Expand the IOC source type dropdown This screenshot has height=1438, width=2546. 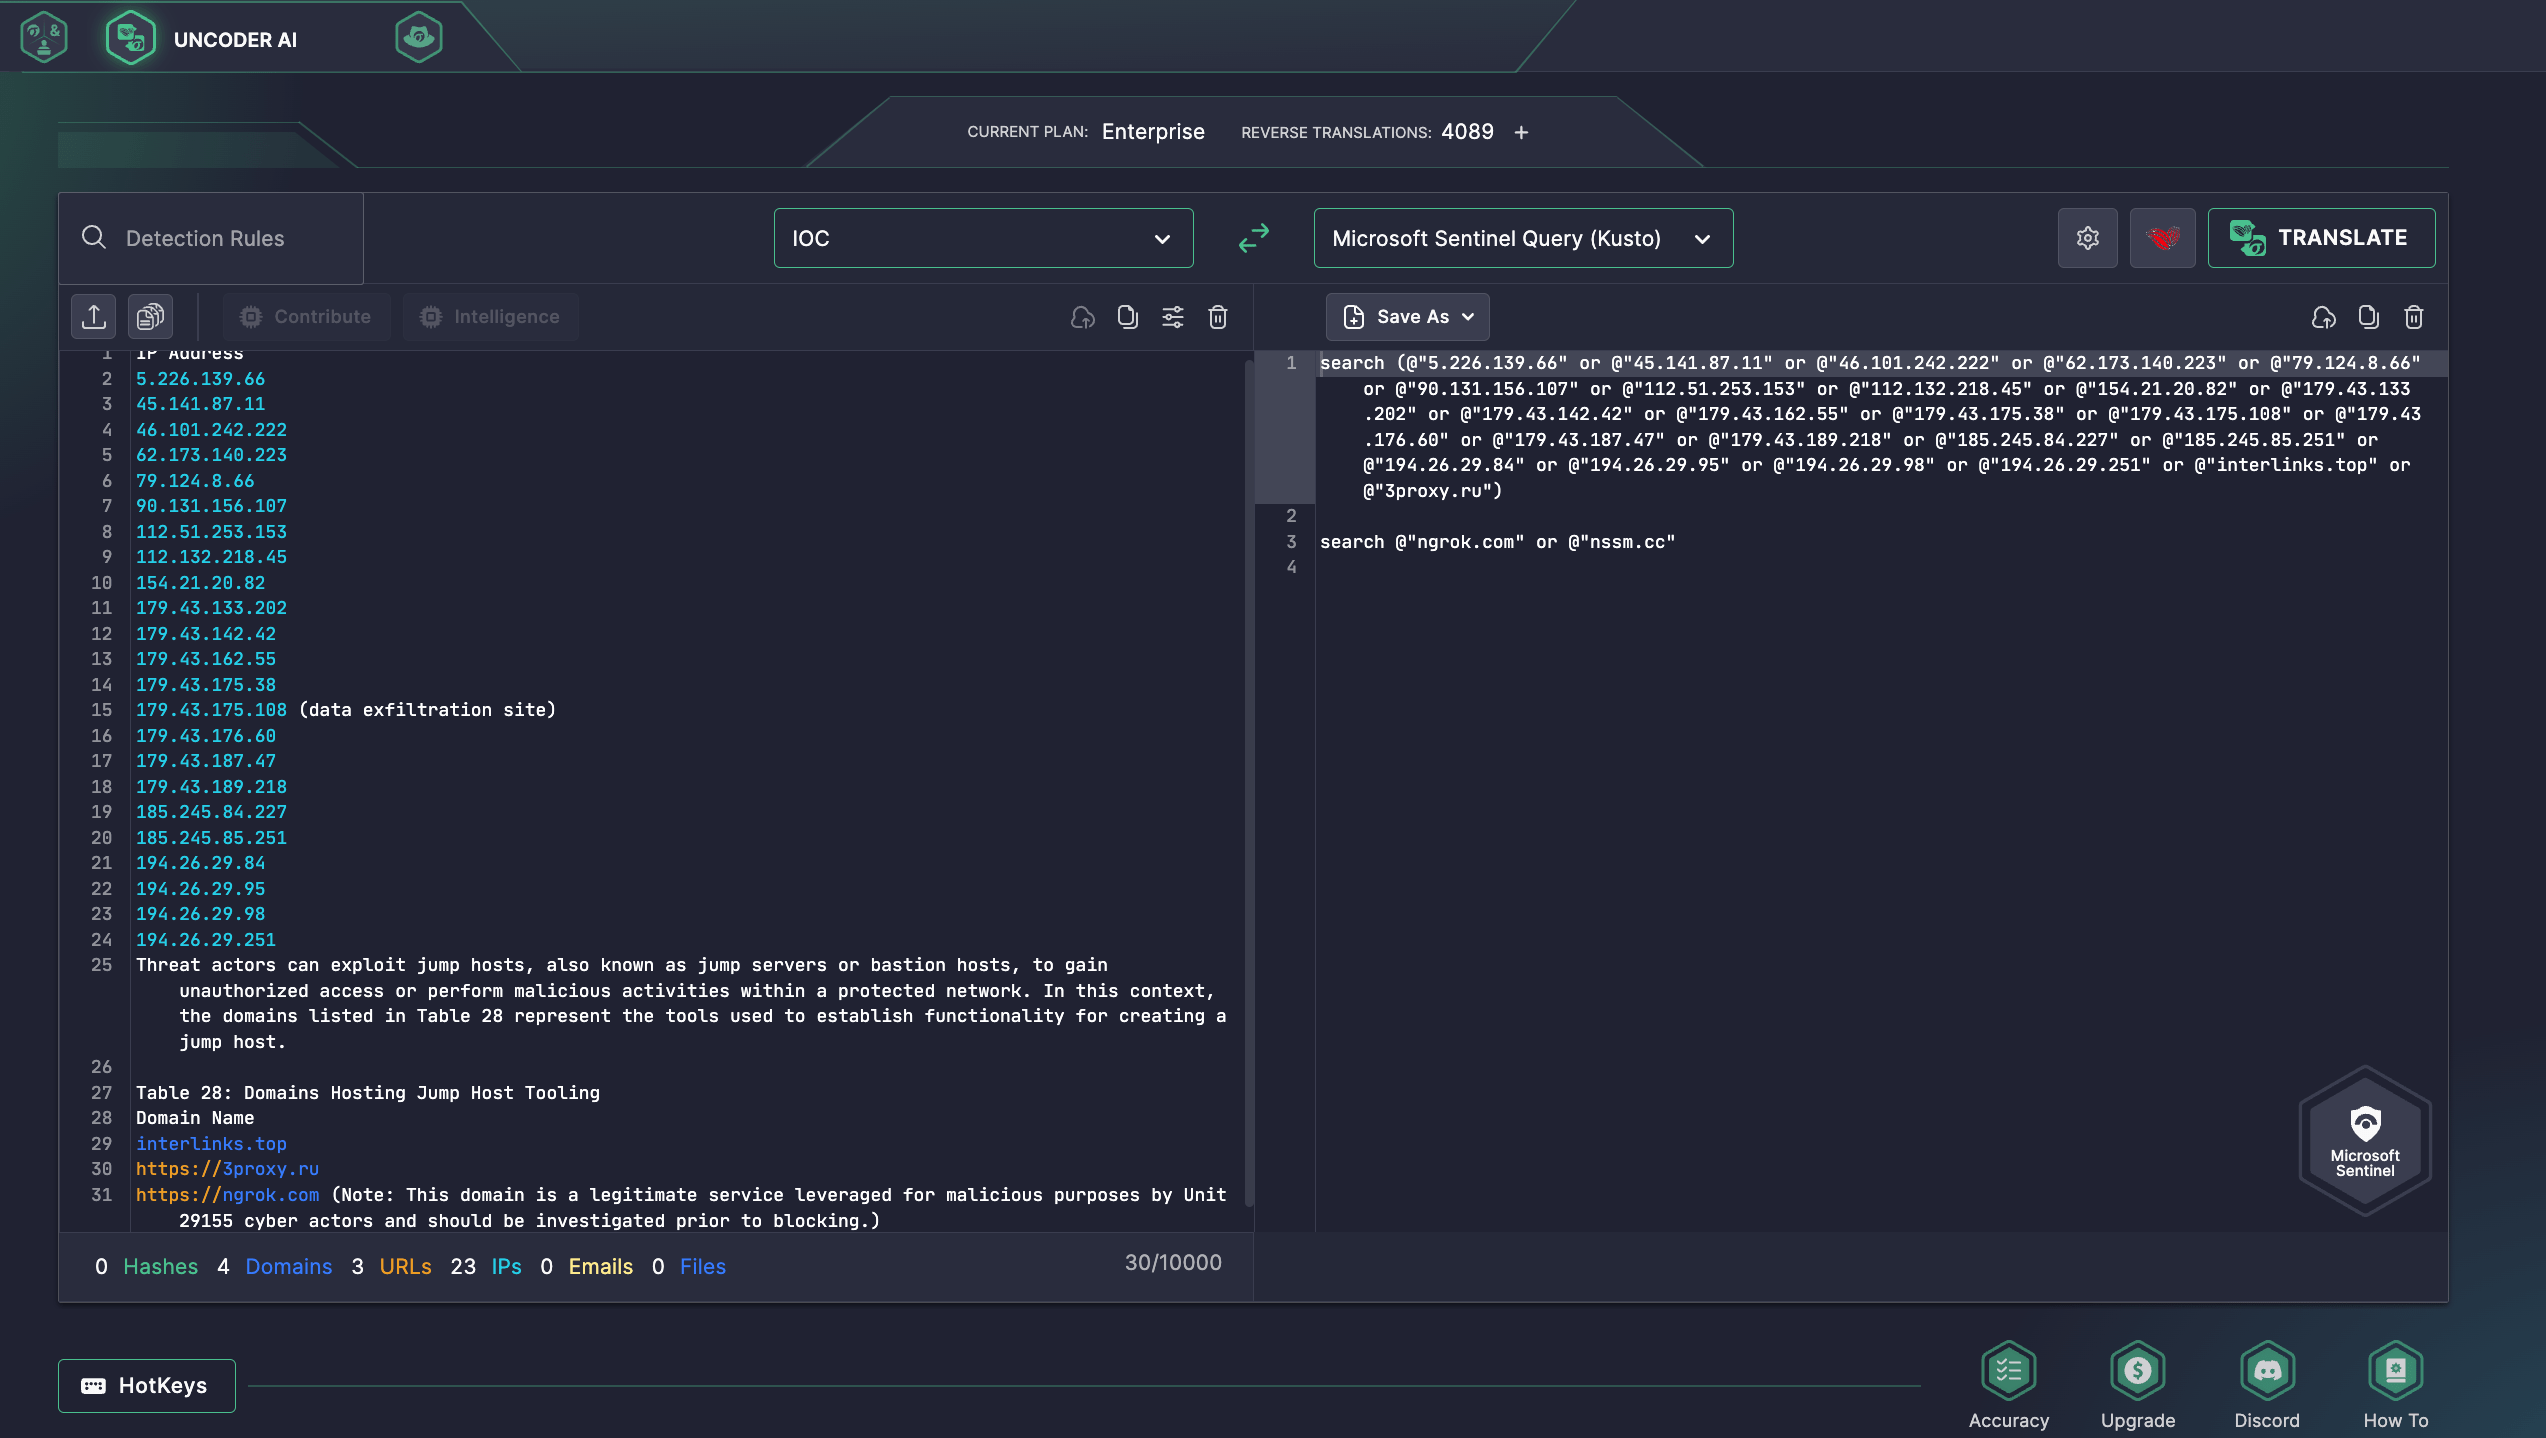[983, 238]
